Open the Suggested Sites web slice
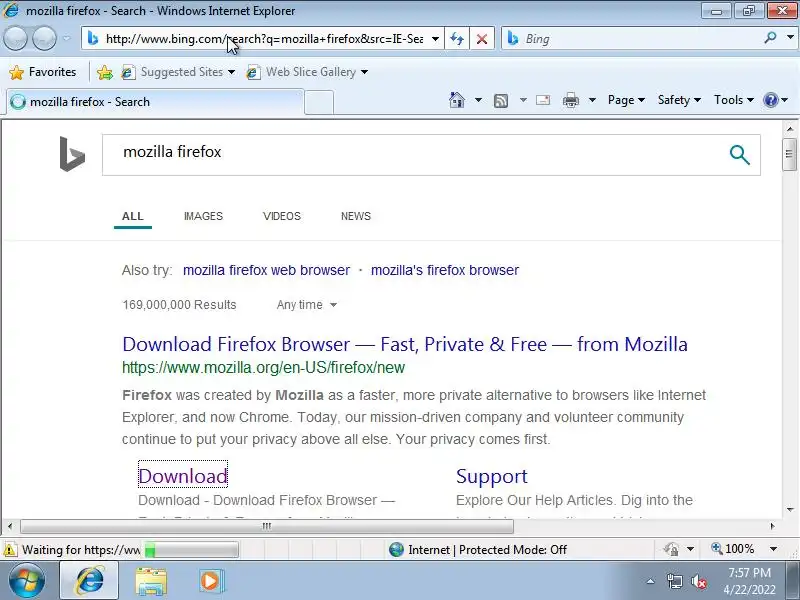The image size is (800, 600). (178, 72)
